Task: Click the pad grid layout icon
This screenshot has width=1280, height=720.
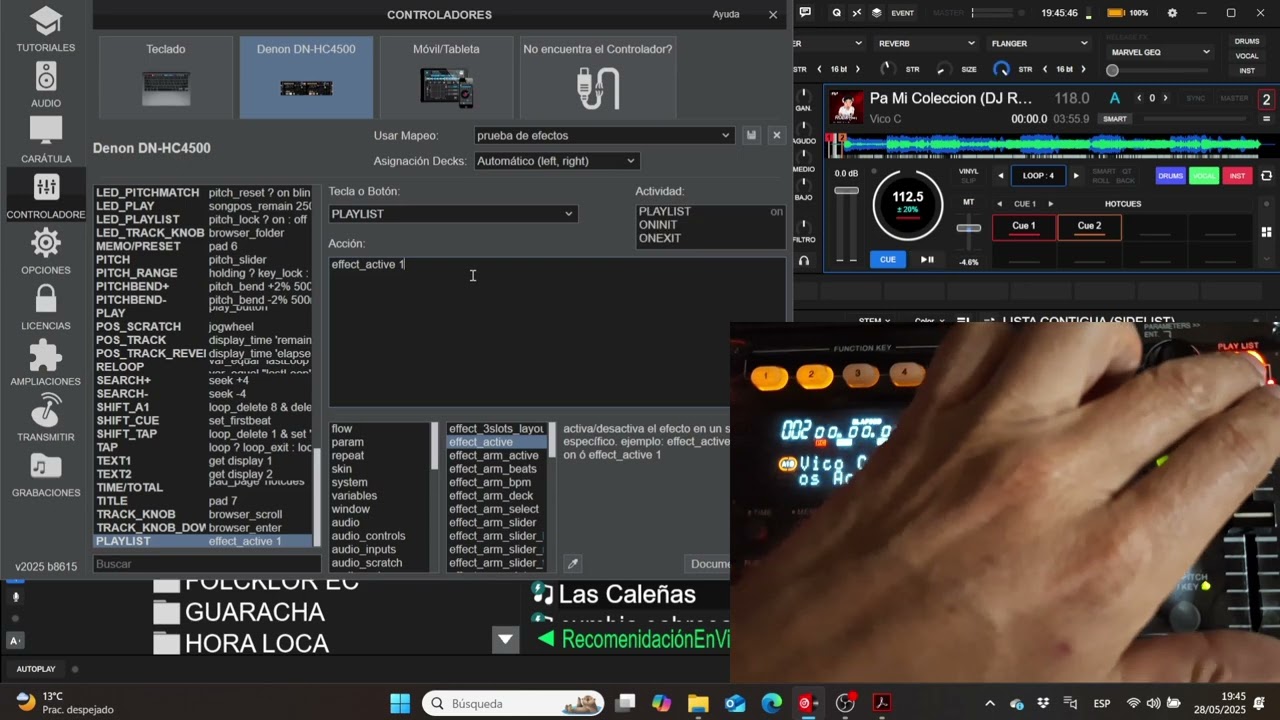Action: [1266, 232]
